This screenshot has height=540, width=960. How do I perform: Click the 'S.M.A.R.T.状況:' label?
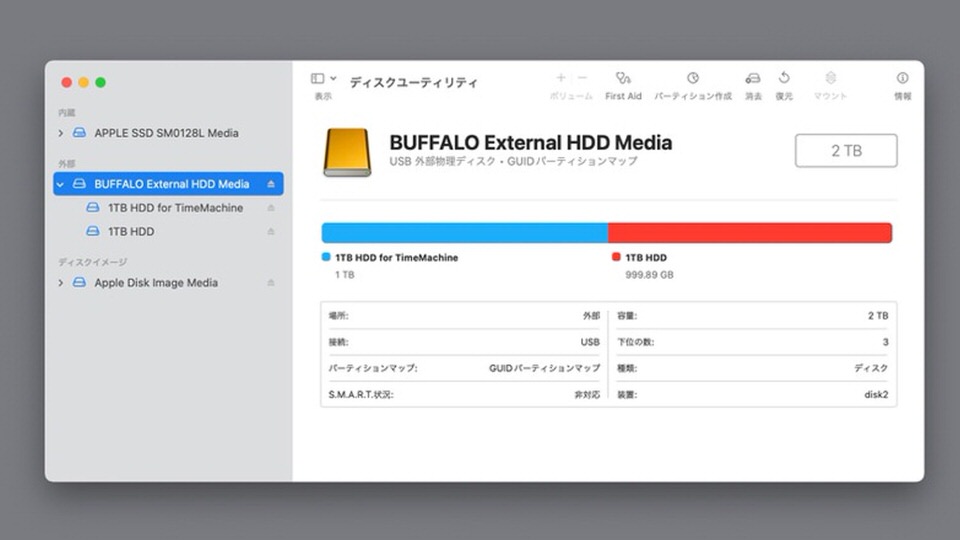(361, 394)
